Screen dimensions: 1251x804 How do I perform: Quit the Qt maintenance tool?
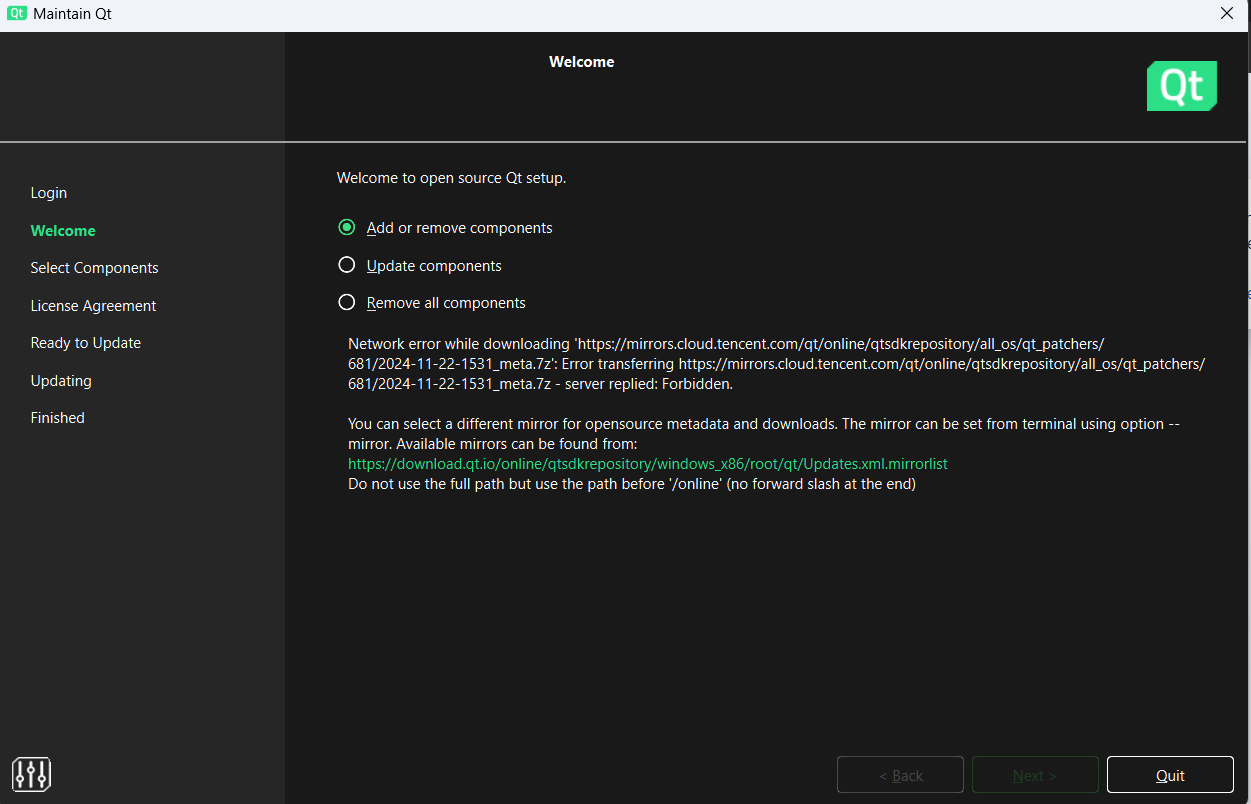point(1170,775)
